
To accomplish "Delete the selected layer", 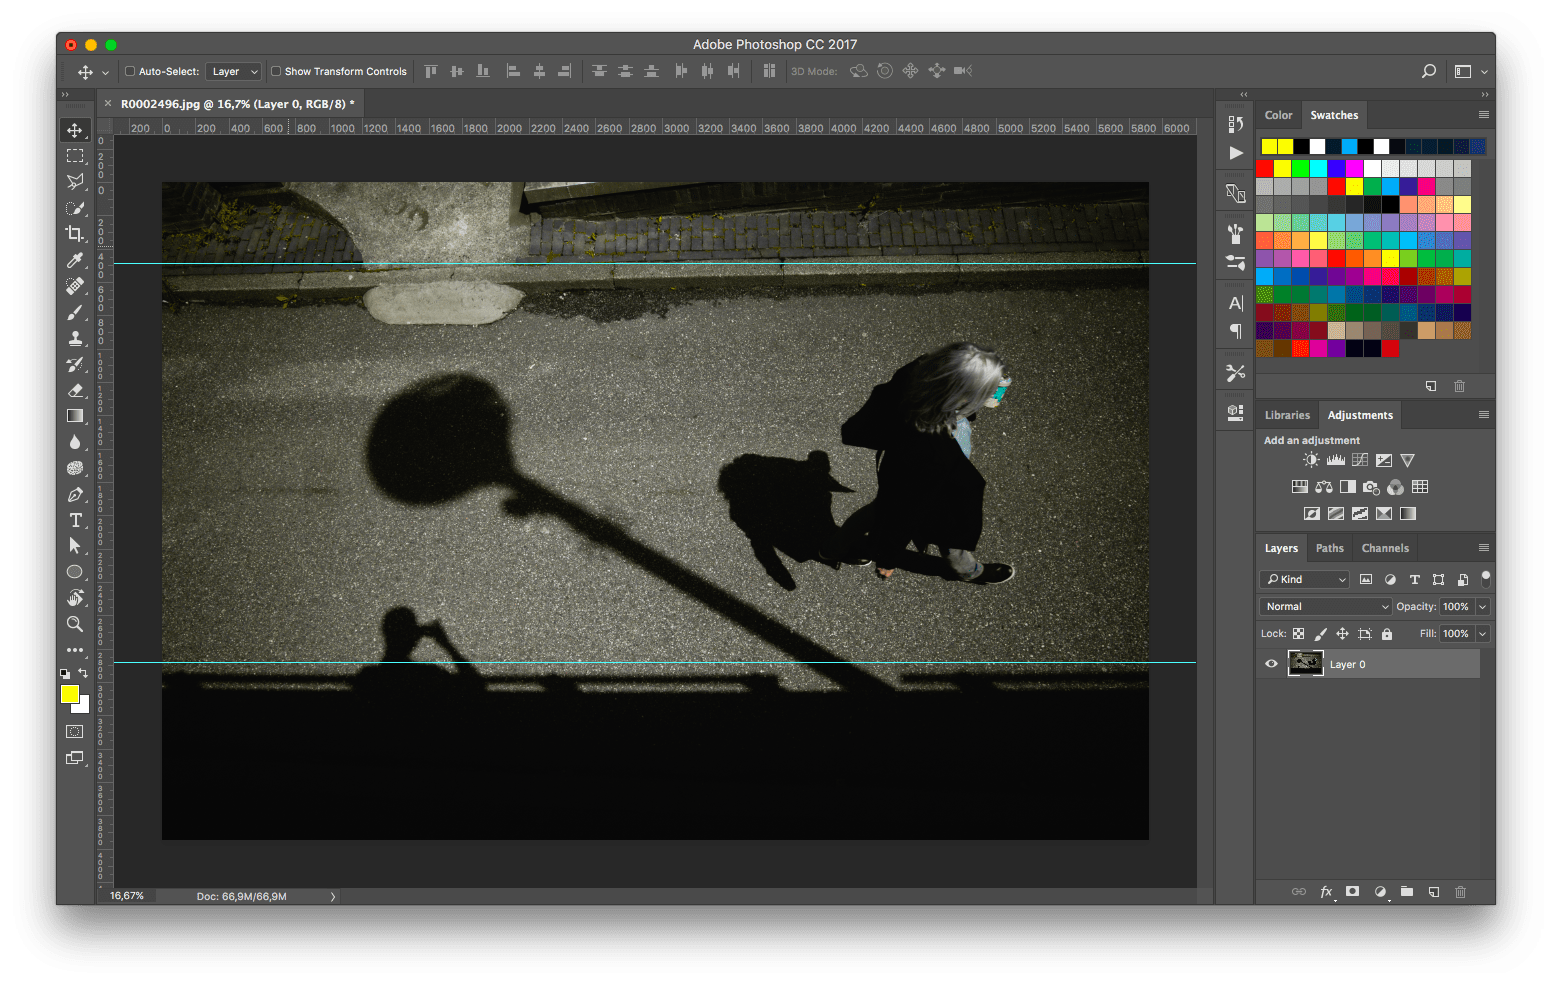I will pyautogui.click(x=1460, y=891).
